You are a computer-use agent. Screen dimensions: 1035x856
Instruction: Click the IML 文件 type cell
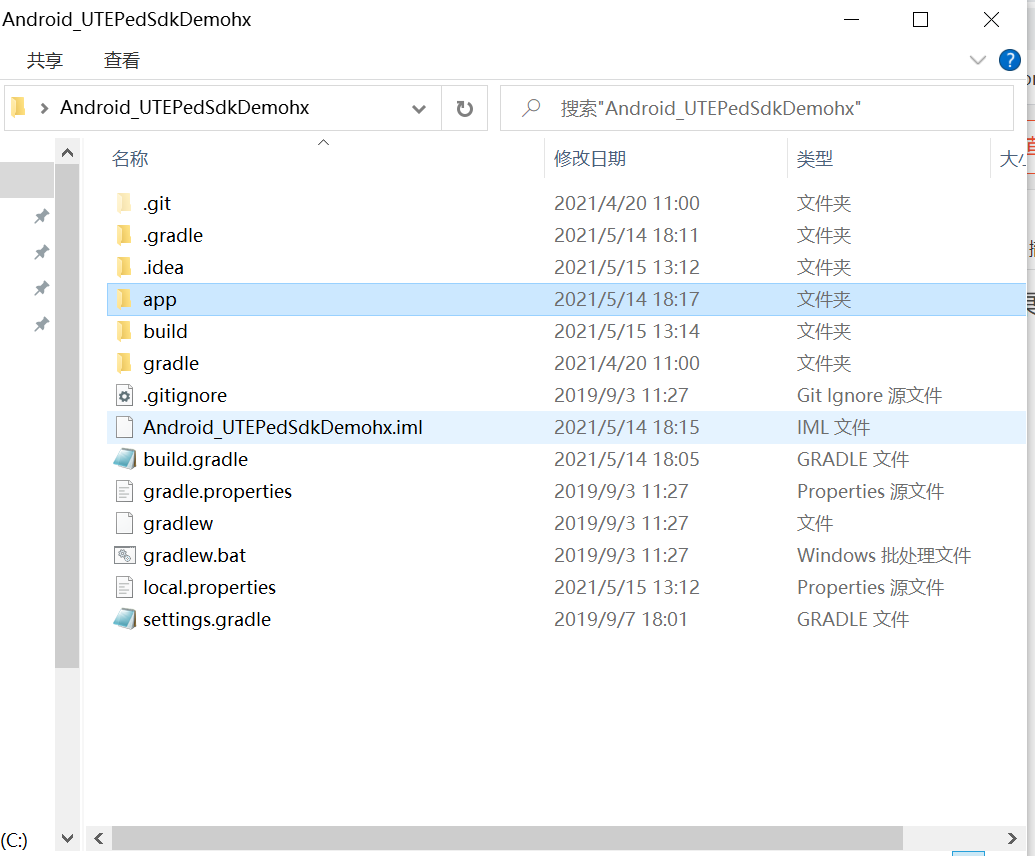(x=833, y=428)
